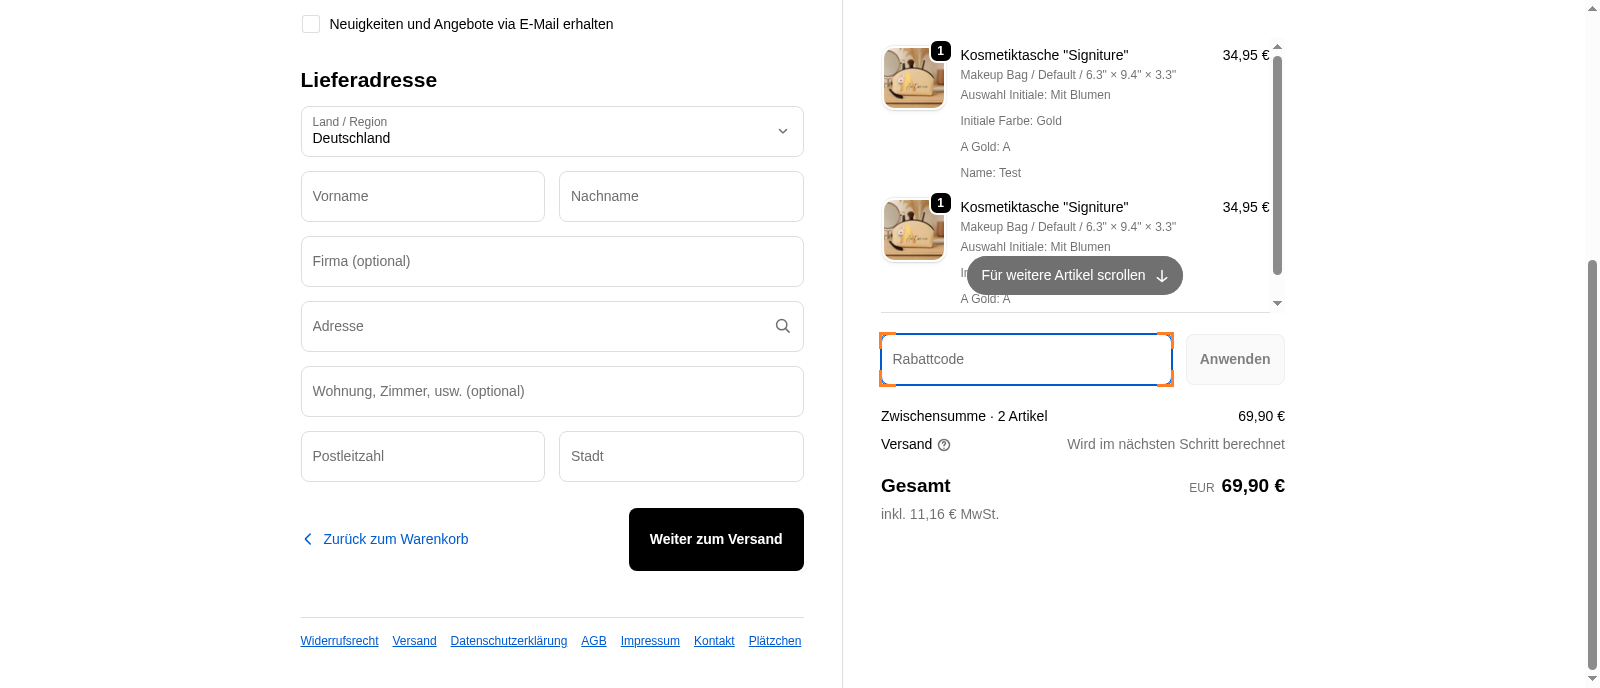Open the Datenschutzerklärung footer link

[x=508, y=641]
